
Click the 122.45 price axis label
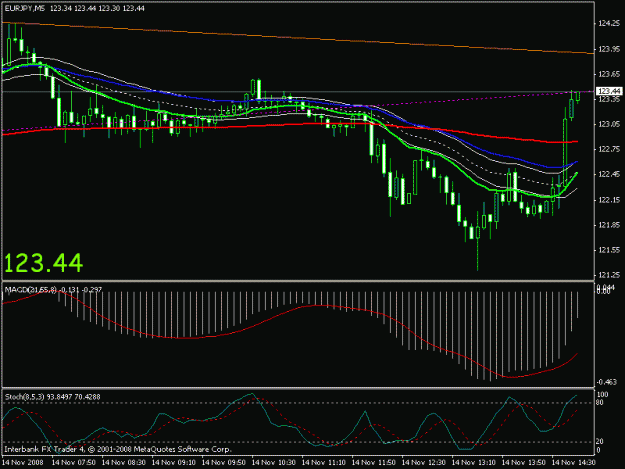coord(609,175)
